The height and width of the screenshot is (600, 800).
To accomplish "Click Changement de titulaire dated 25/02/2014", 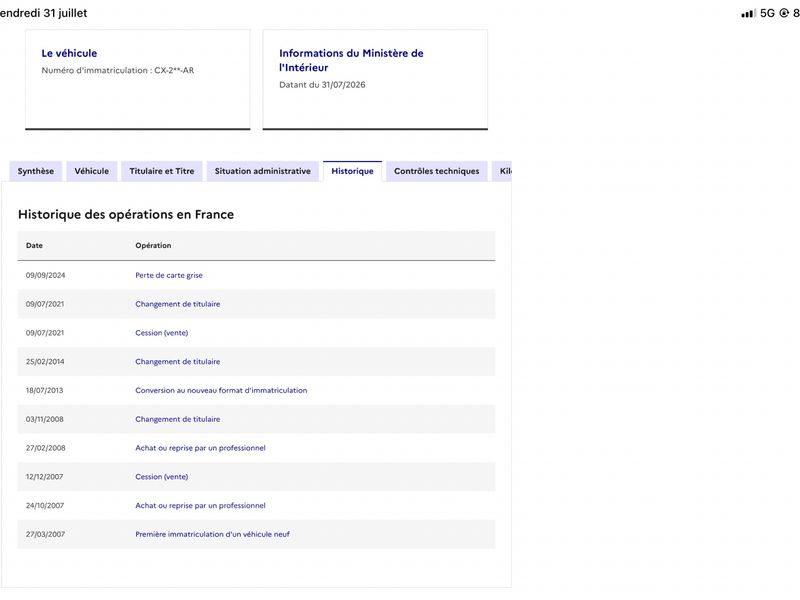I will (x=178, y=361).
